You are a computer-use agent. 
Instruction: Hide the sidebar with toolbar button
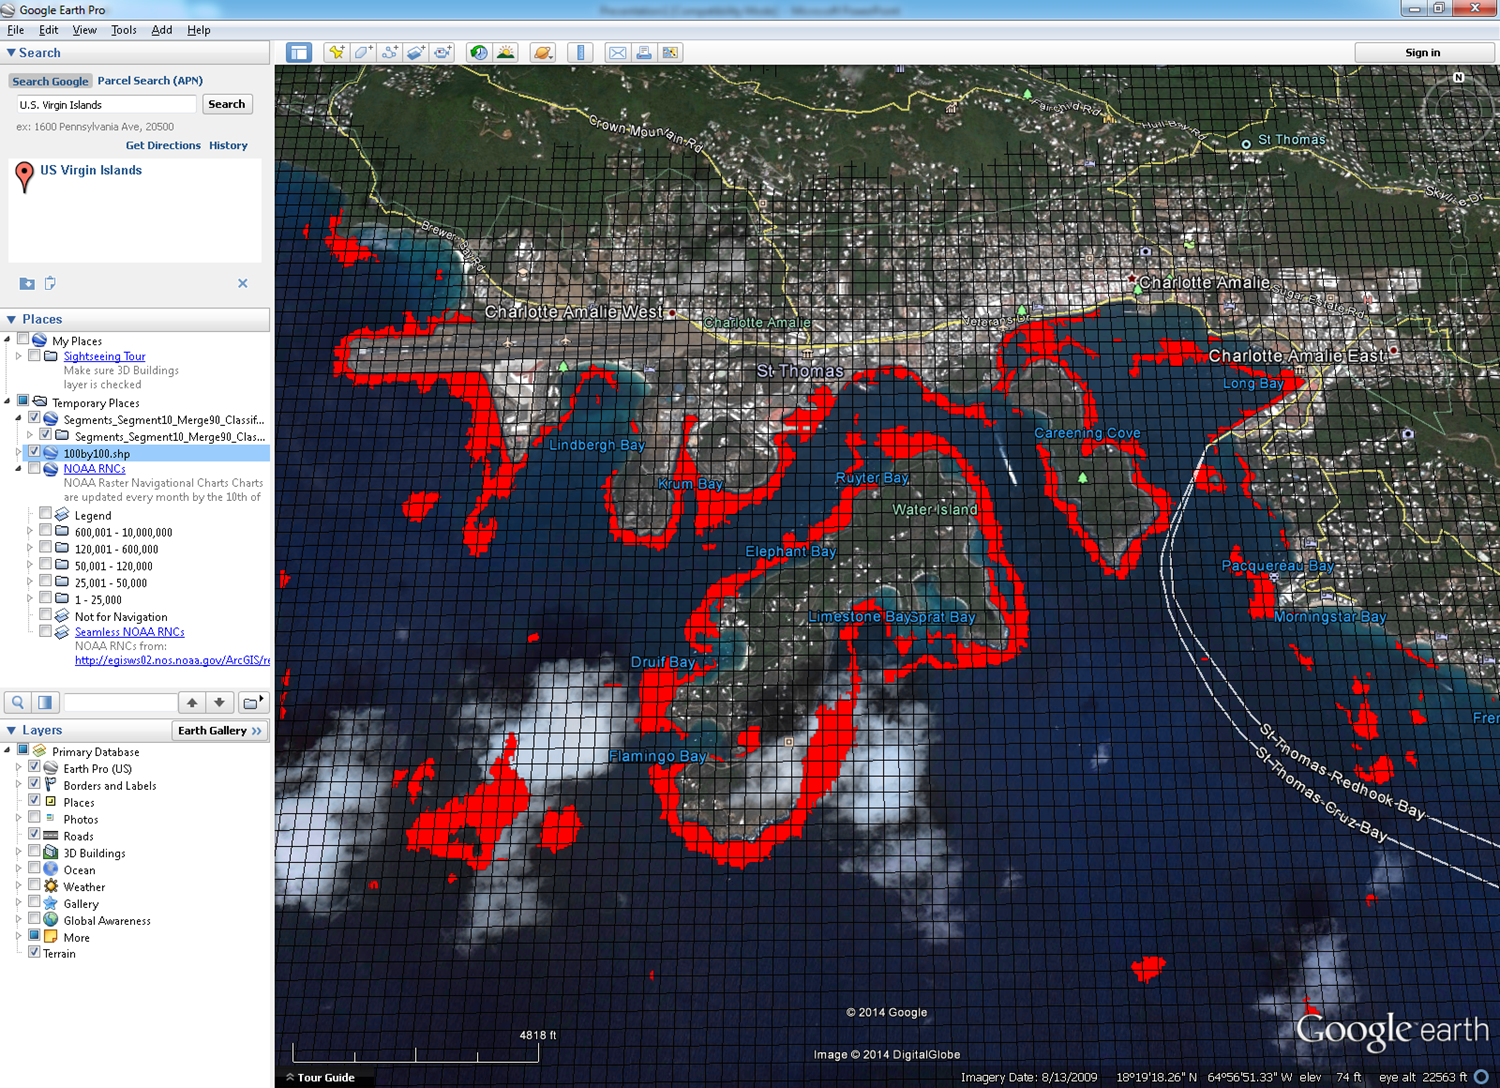pyautogui.click(x=298, y=53)
